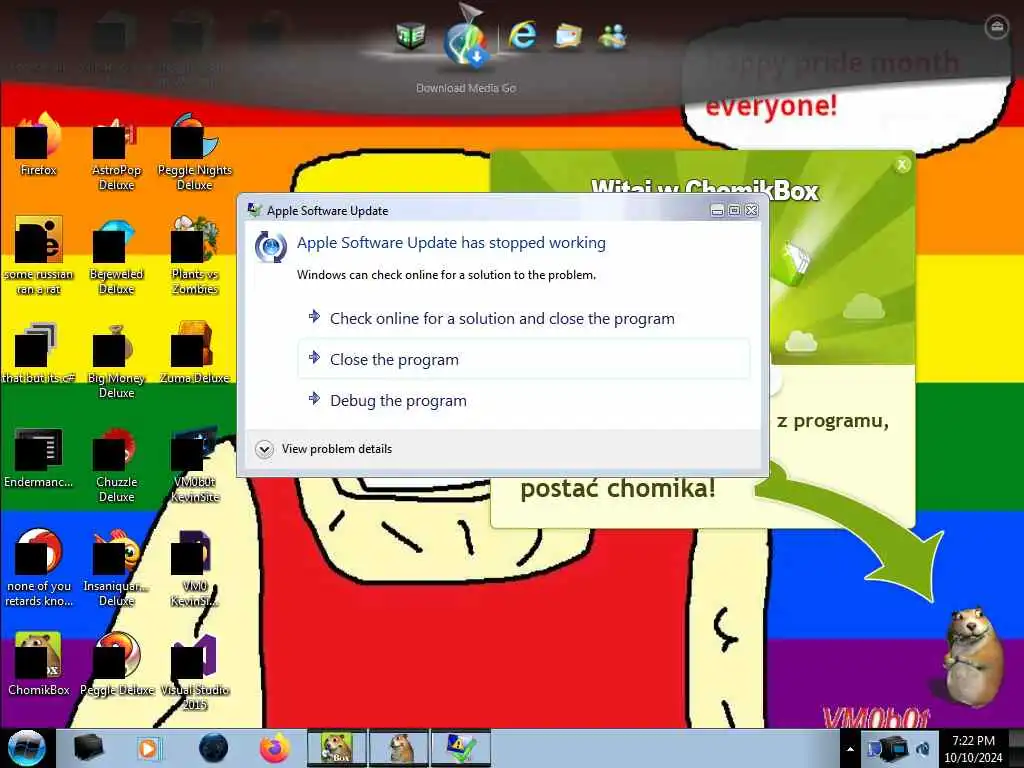This screenshot has height=768, width=1024.
Task: Show hidden system tray icons
Action: point(850,749)
